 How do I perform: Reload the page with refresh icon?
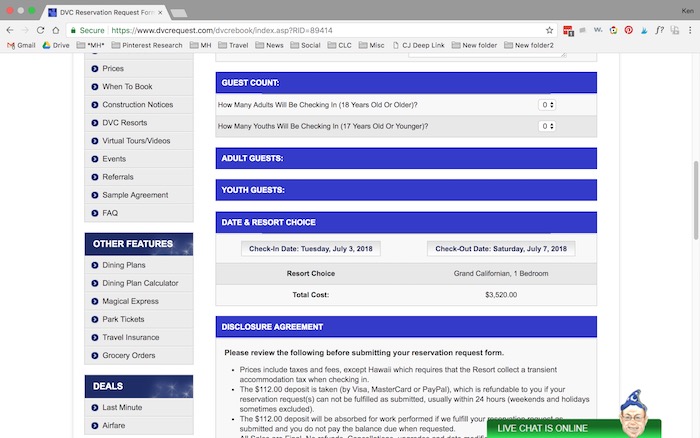[x=40, y=30]
